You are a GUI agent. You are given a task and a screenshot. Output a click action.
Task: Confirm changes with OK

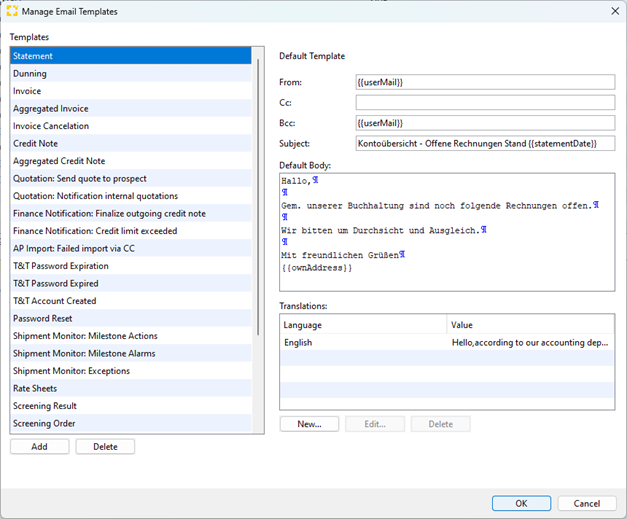pos(521,503)
